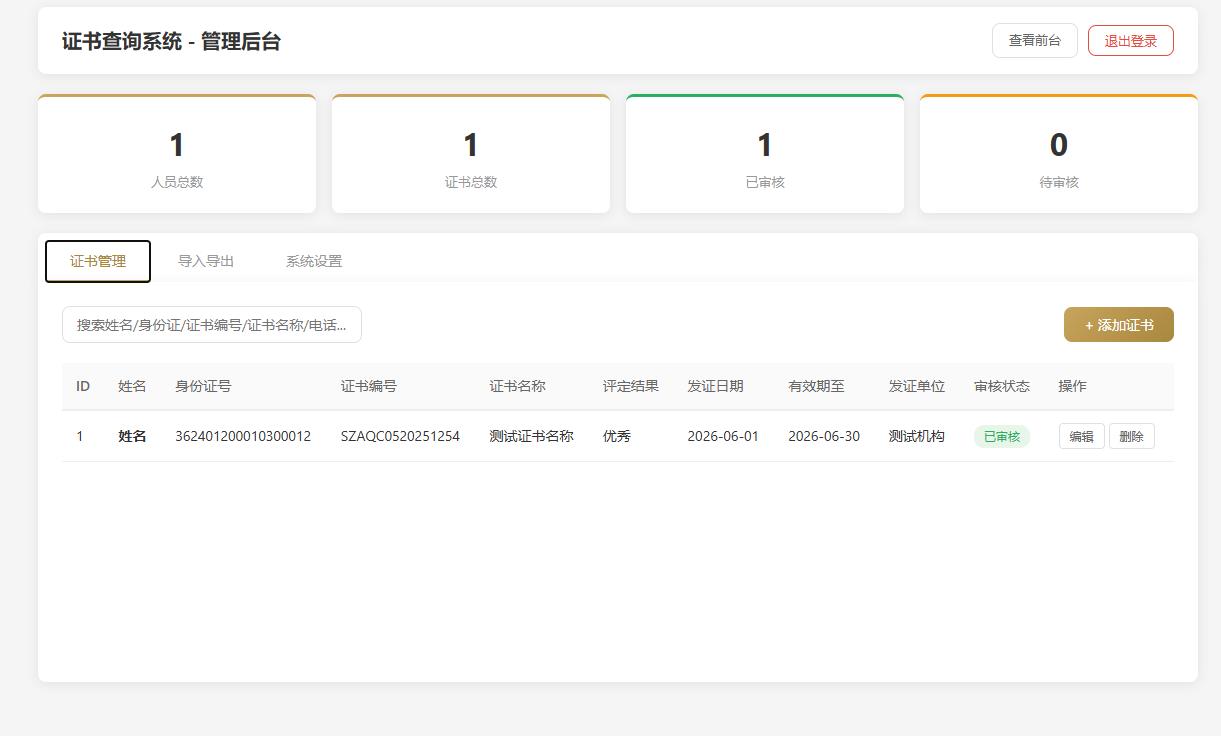Click the issue date 2026-06-01
1221x736 pixels.
[x=723, y=436]
